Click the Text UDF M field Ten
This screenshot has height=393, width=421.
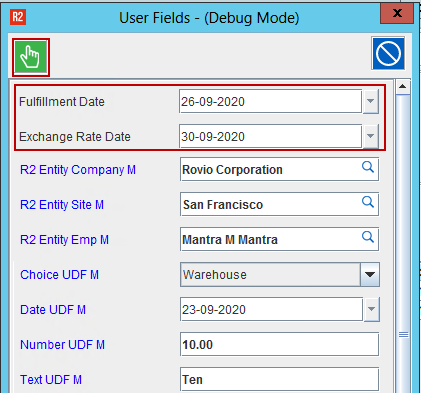point(279,379)
